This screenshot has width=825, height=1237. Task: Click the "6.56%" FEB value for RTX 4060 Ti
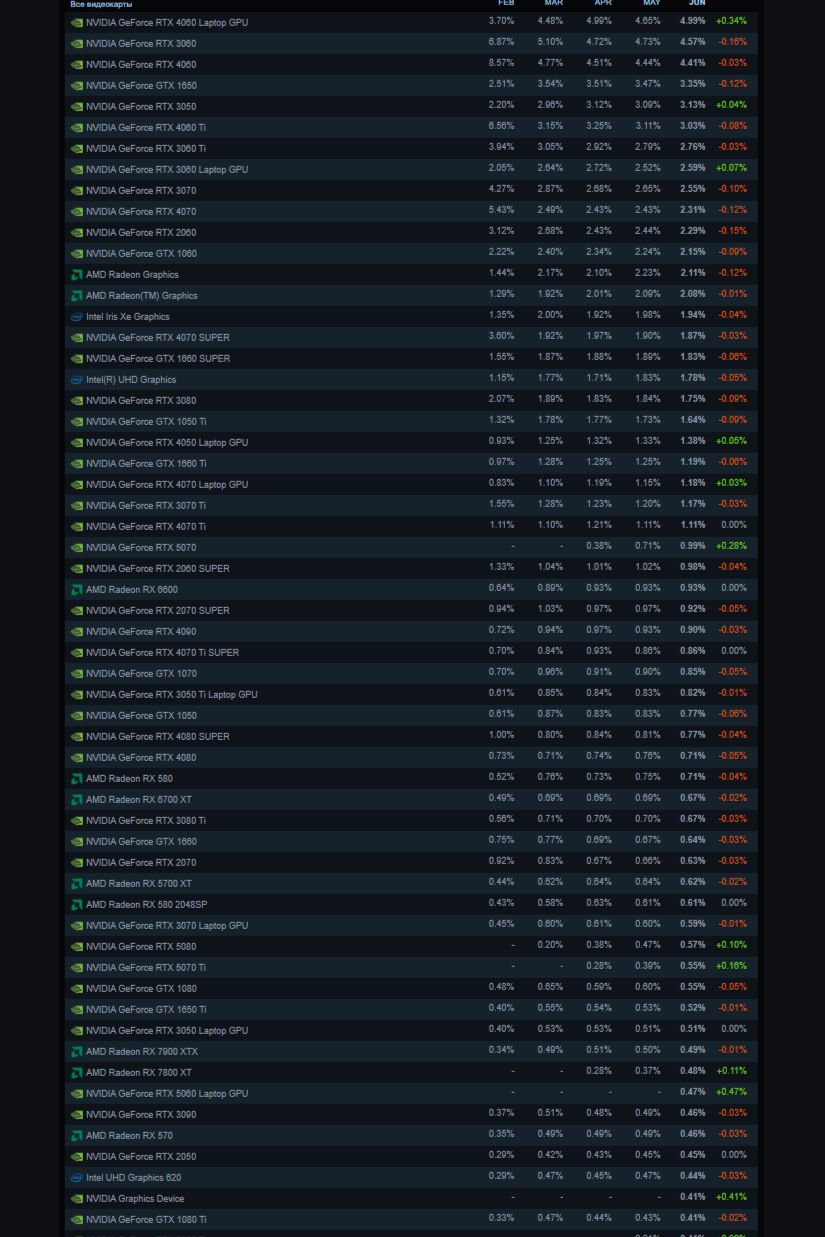pos(501,126)
